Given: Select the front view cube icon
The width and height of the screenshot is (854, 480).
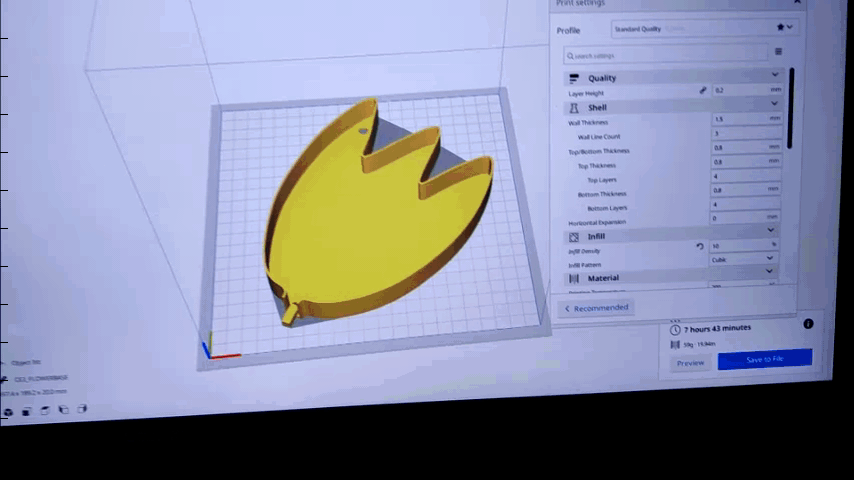Looking at the screenshot, I should point(26,411).
